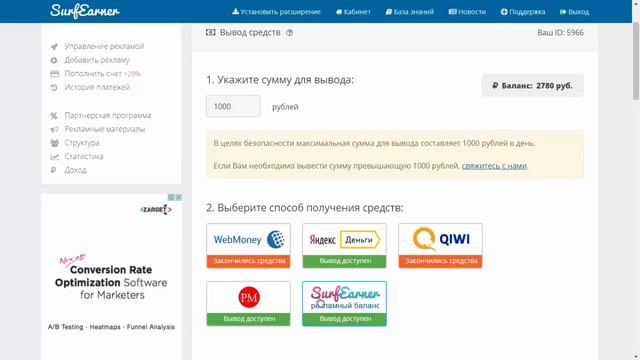The image size is (640, 360).
Task: Click the people icon for Структура
Action: click(54, 143)
